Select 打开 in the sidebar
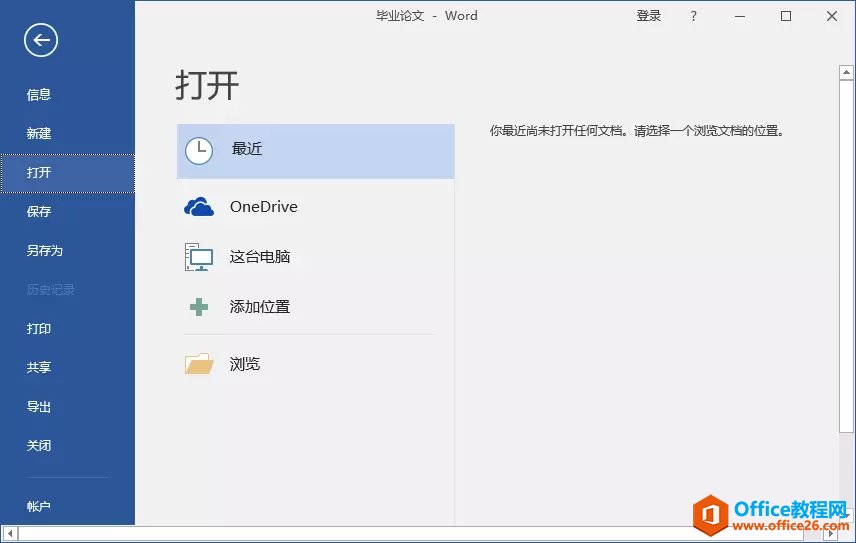Screen dimensions: 856x543 (67, 173)
